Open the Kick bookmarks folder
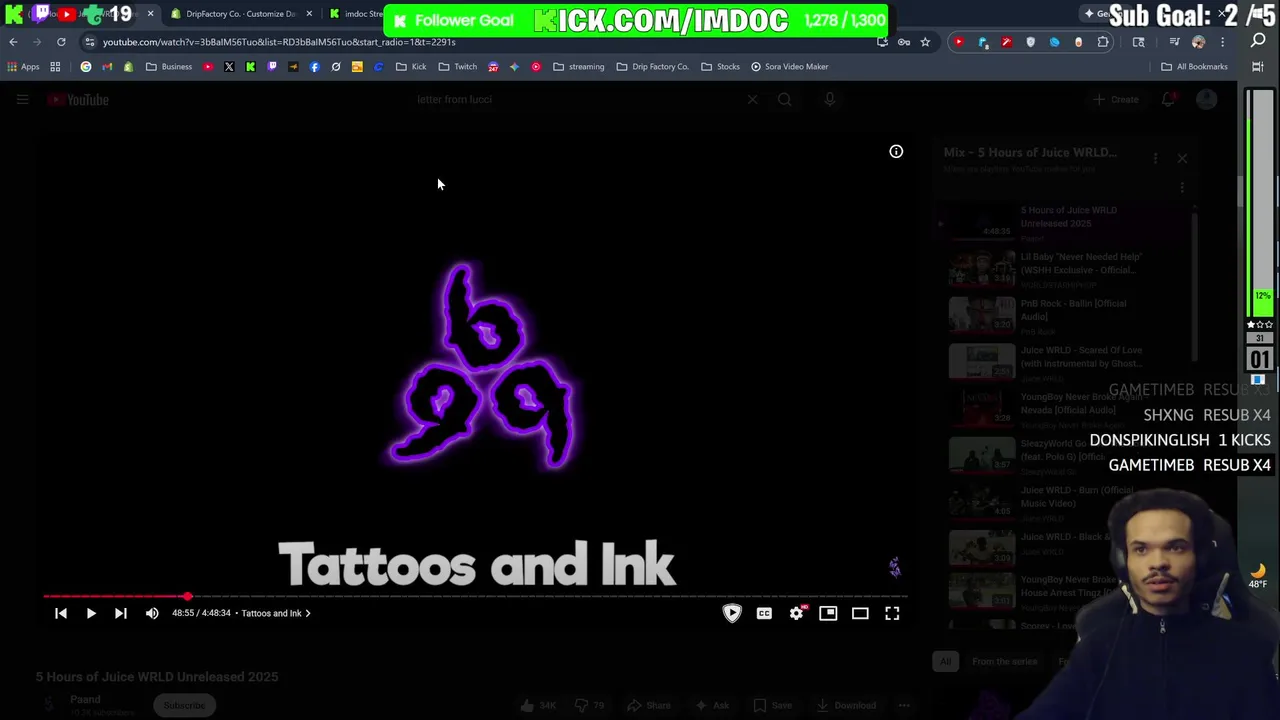 [x=411, y=67]
